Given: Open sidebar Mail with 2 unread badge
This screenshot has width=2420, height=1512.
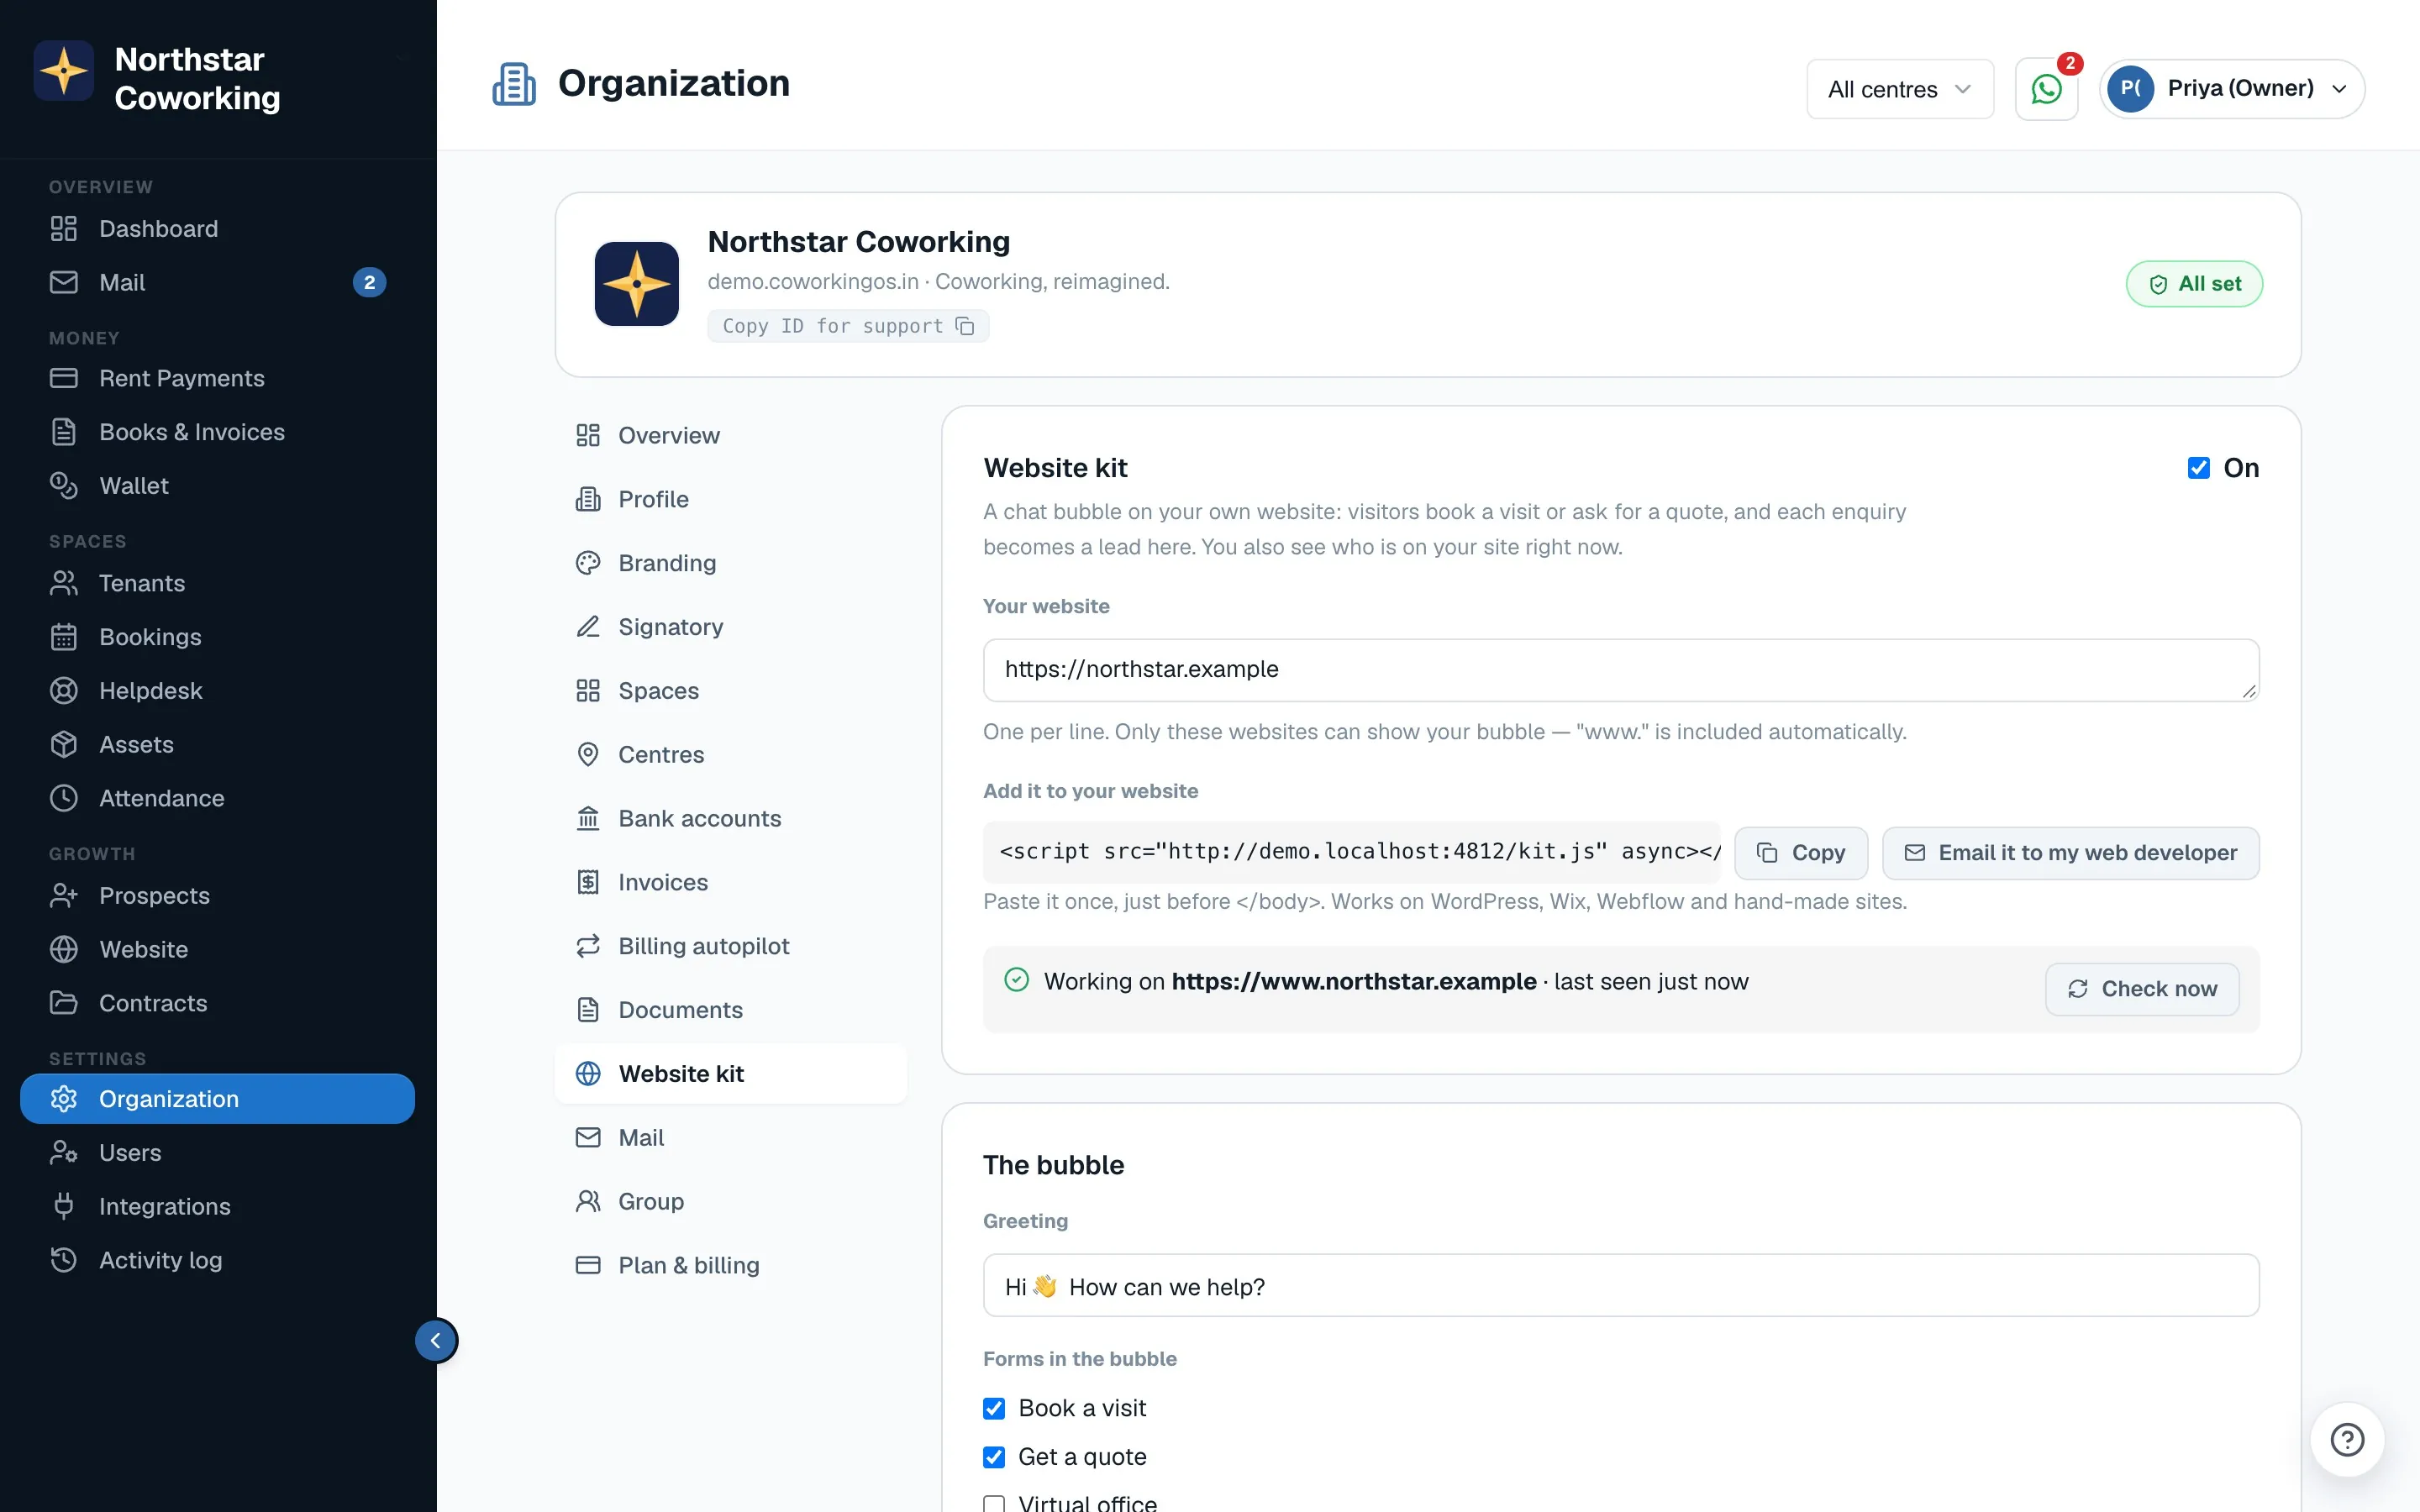Looking at the screenshot, I should point(217,283).
